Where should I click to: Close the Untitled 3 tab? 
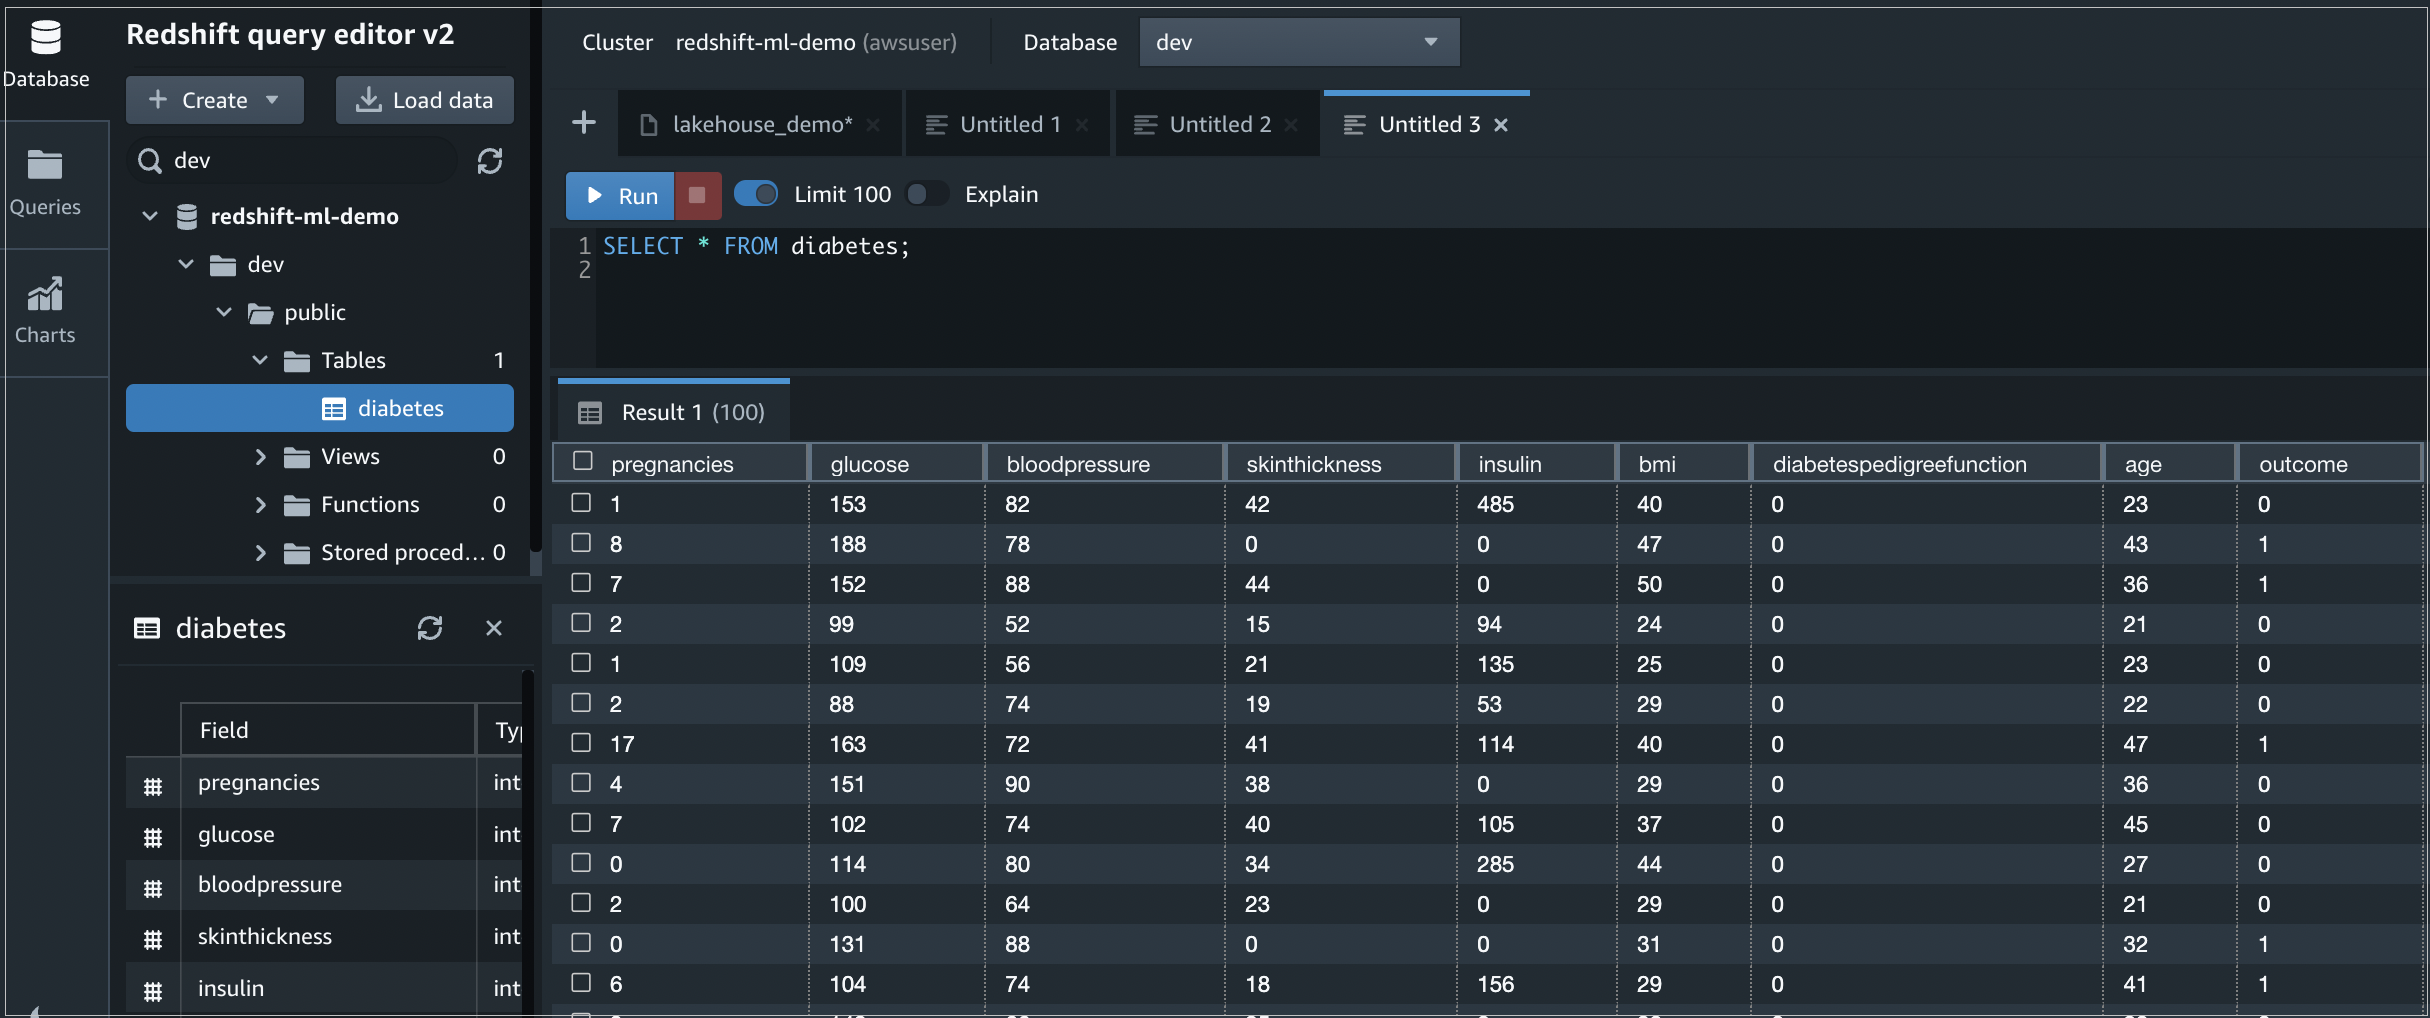[x=1501, y=125]
